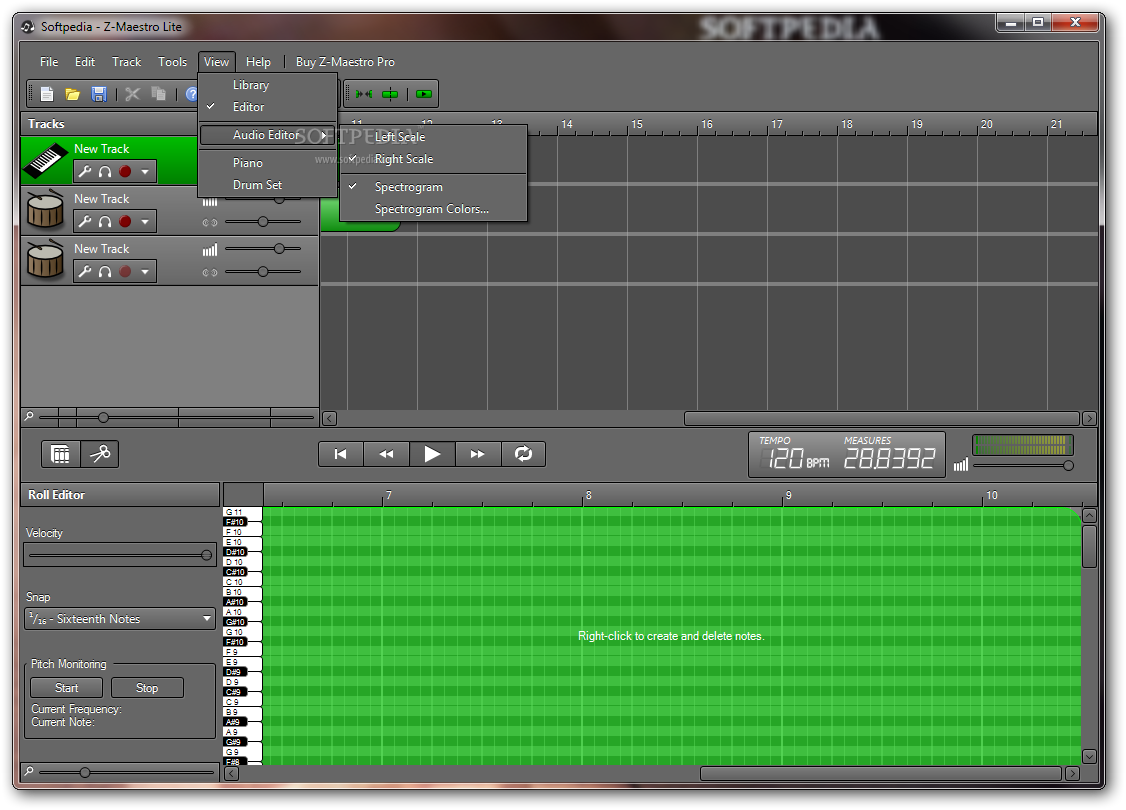Screen dimensions: 1126x810
Task: Click the green converging arrows toolbar icon
Action: 364,94
